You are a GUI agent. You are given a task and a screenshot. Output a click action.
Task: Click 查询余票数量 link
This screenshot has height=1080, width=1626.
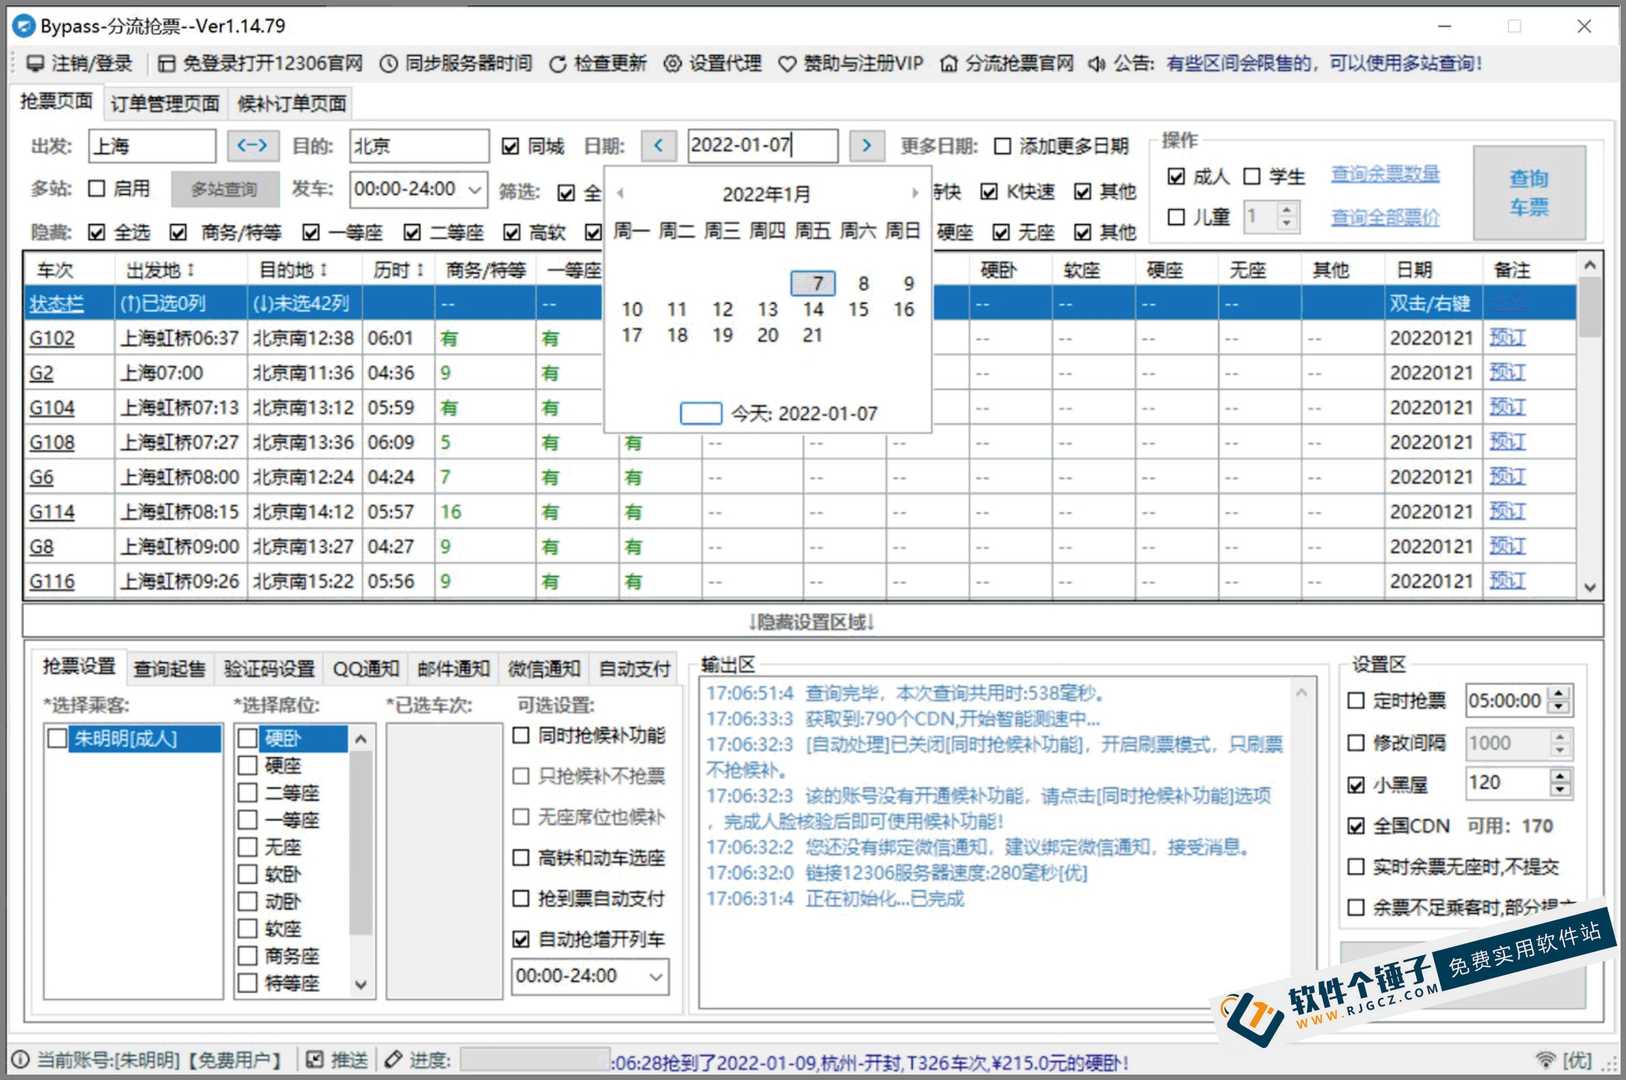tap(1385, 174)
